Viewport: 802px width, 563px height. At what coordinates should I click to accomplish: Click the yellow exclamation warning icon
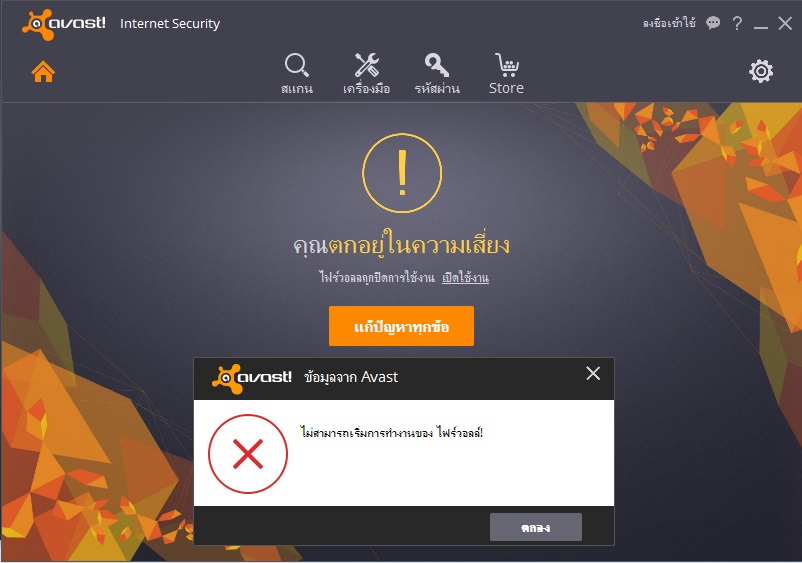[x=402, y=173]
